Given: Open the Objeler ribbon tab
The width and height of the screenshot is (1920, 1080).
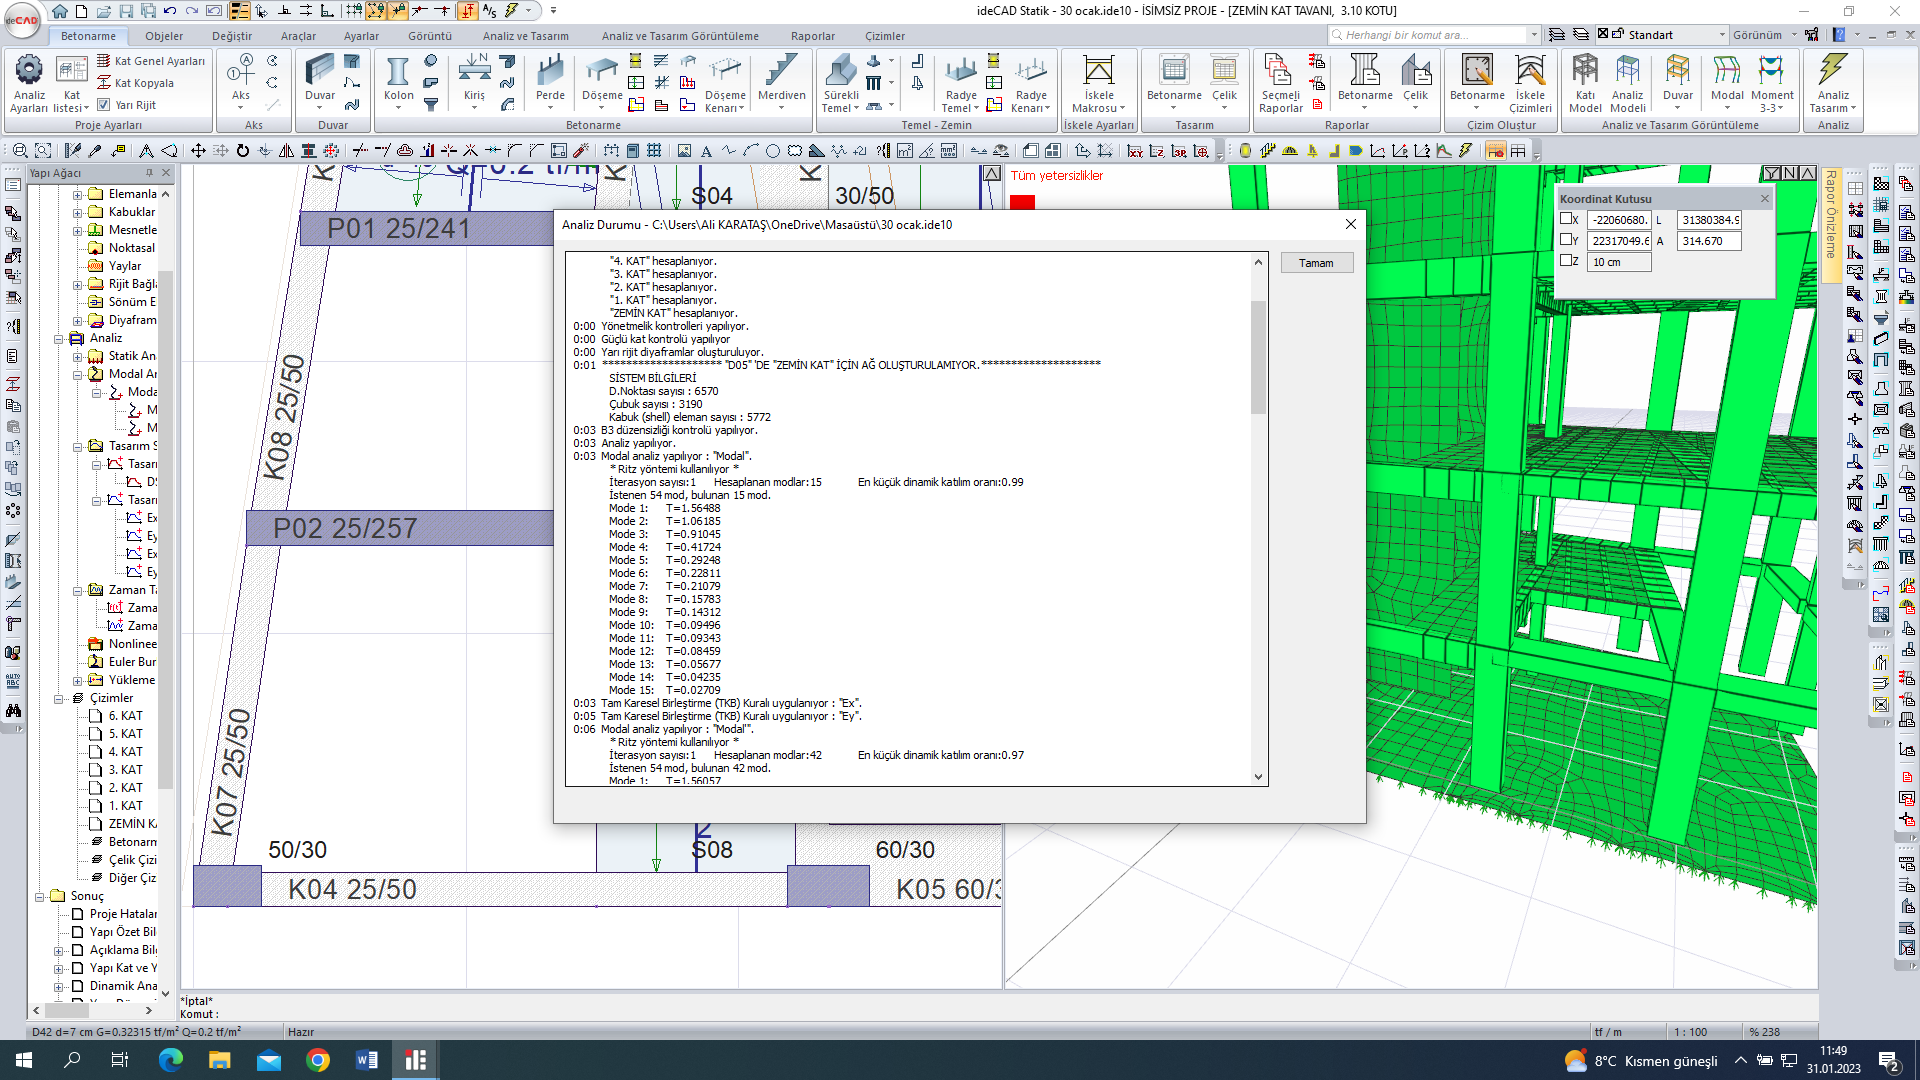Looking at the screenshot, I should pyautogui.click(x=164, y=36).
